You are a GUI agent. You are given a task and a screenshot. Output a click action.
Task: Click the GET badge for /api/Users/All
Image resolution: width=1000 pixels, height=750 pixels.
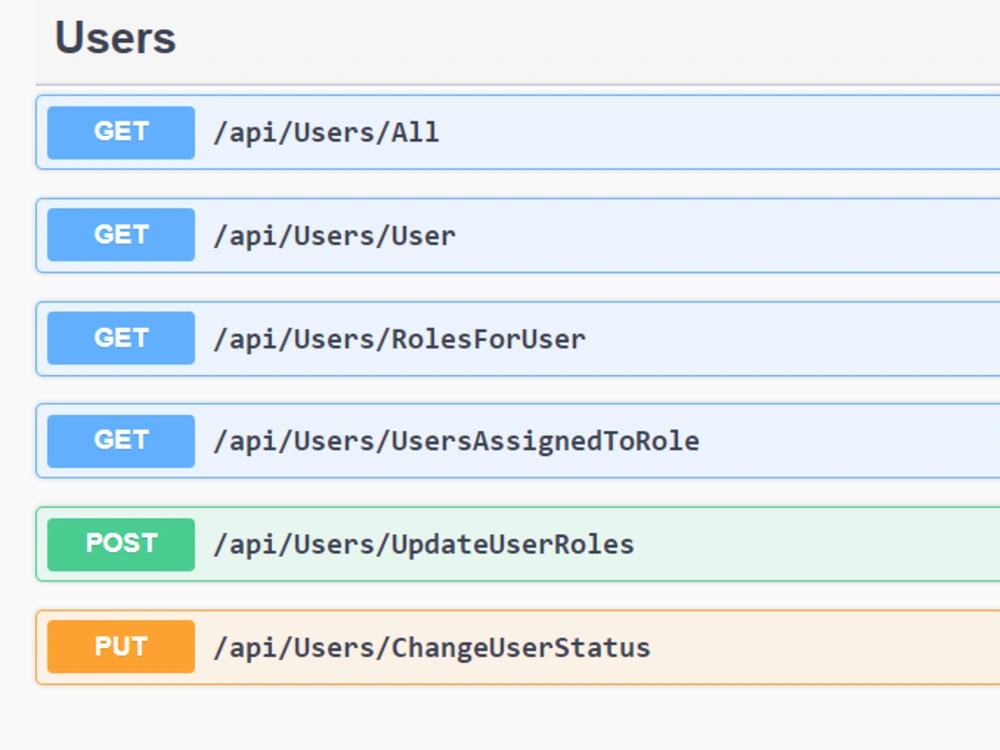pyautogui.click(x=121, y=132)
